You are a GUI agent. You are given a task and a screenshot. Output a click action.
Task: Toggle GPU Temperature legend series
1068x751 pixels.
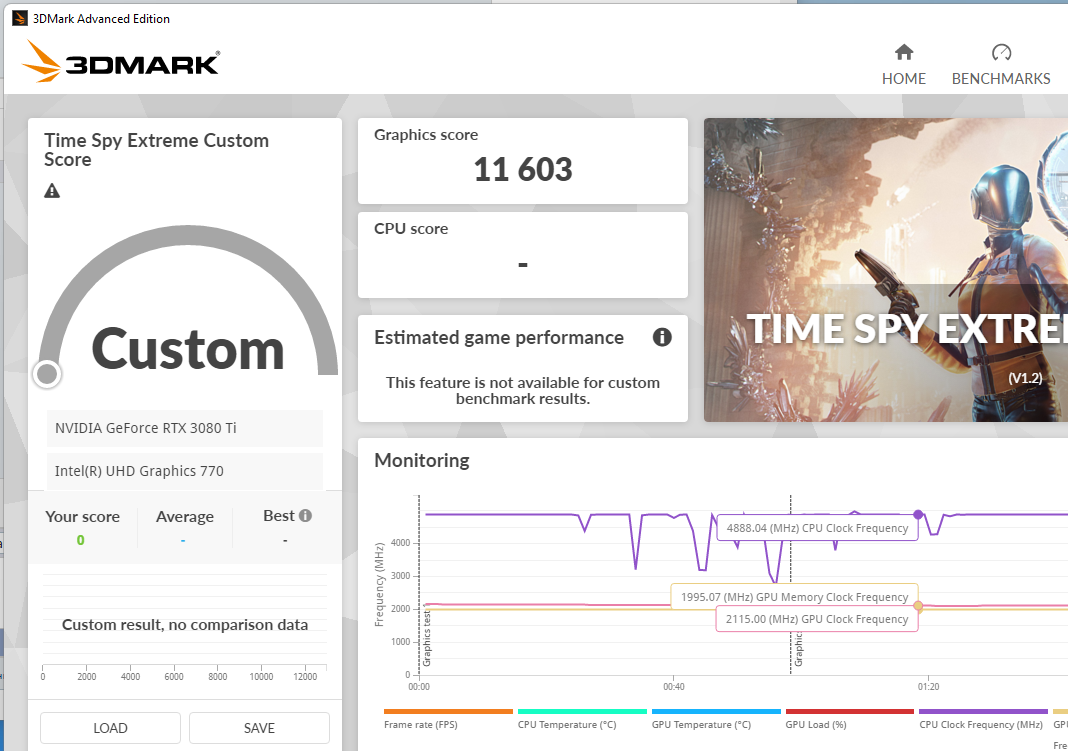coord(716,719)
